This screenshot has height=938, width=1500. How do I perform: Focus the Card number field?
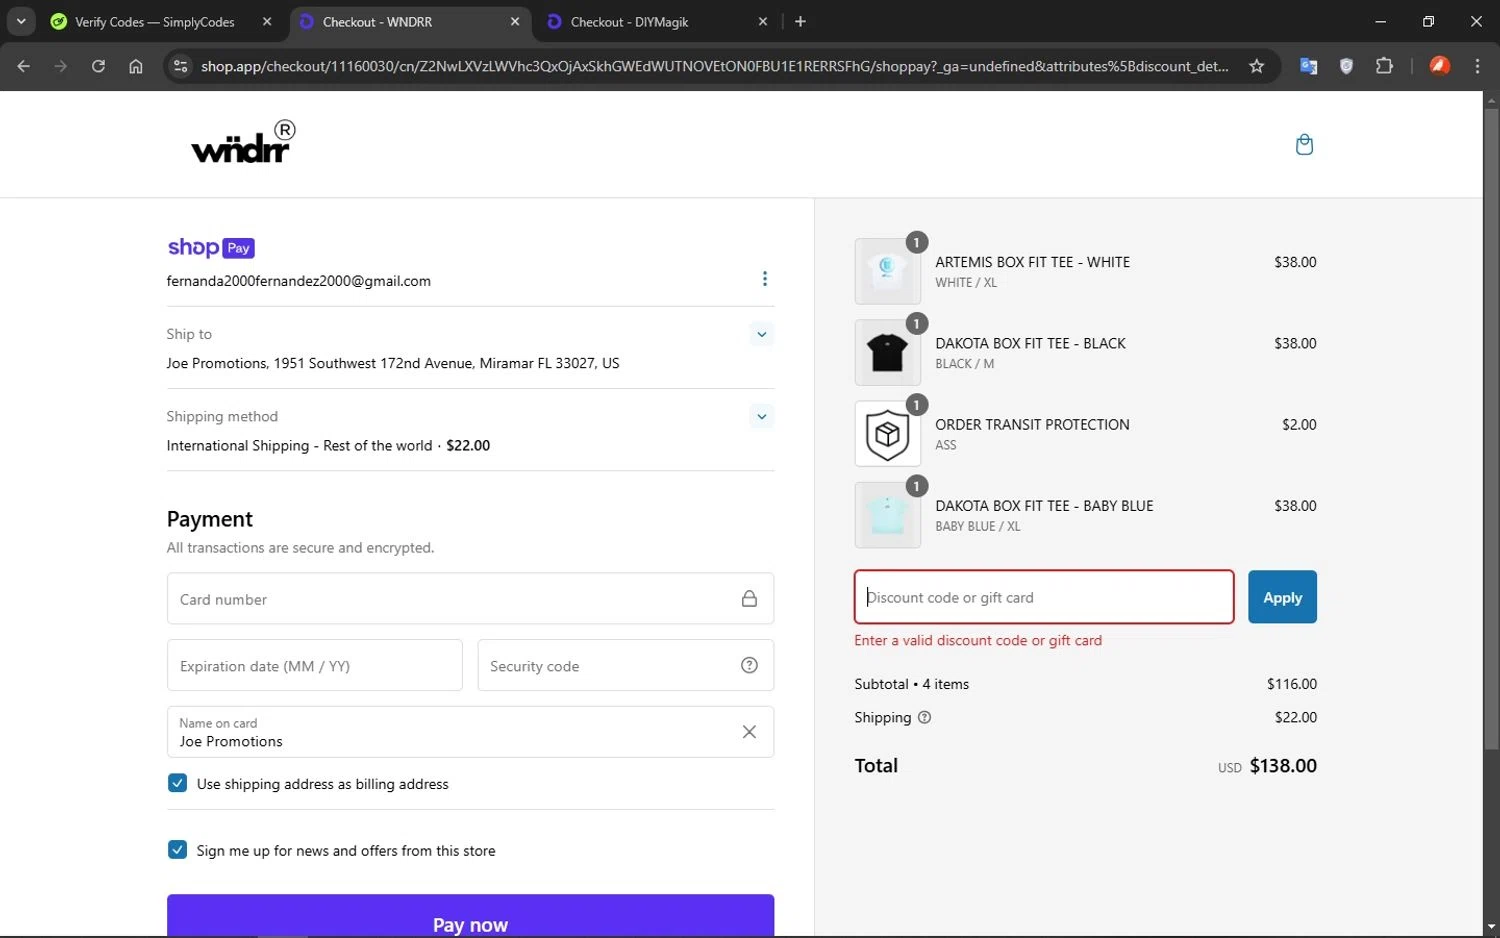click(470, 599)
